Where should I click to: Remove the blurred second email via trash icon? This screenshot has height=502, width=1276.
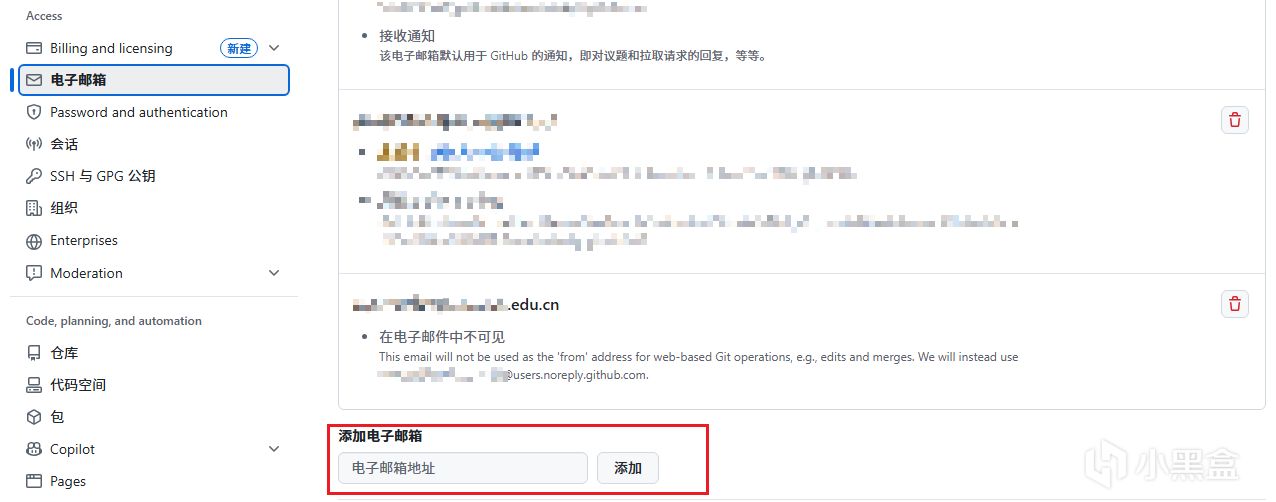(1235, 120)
